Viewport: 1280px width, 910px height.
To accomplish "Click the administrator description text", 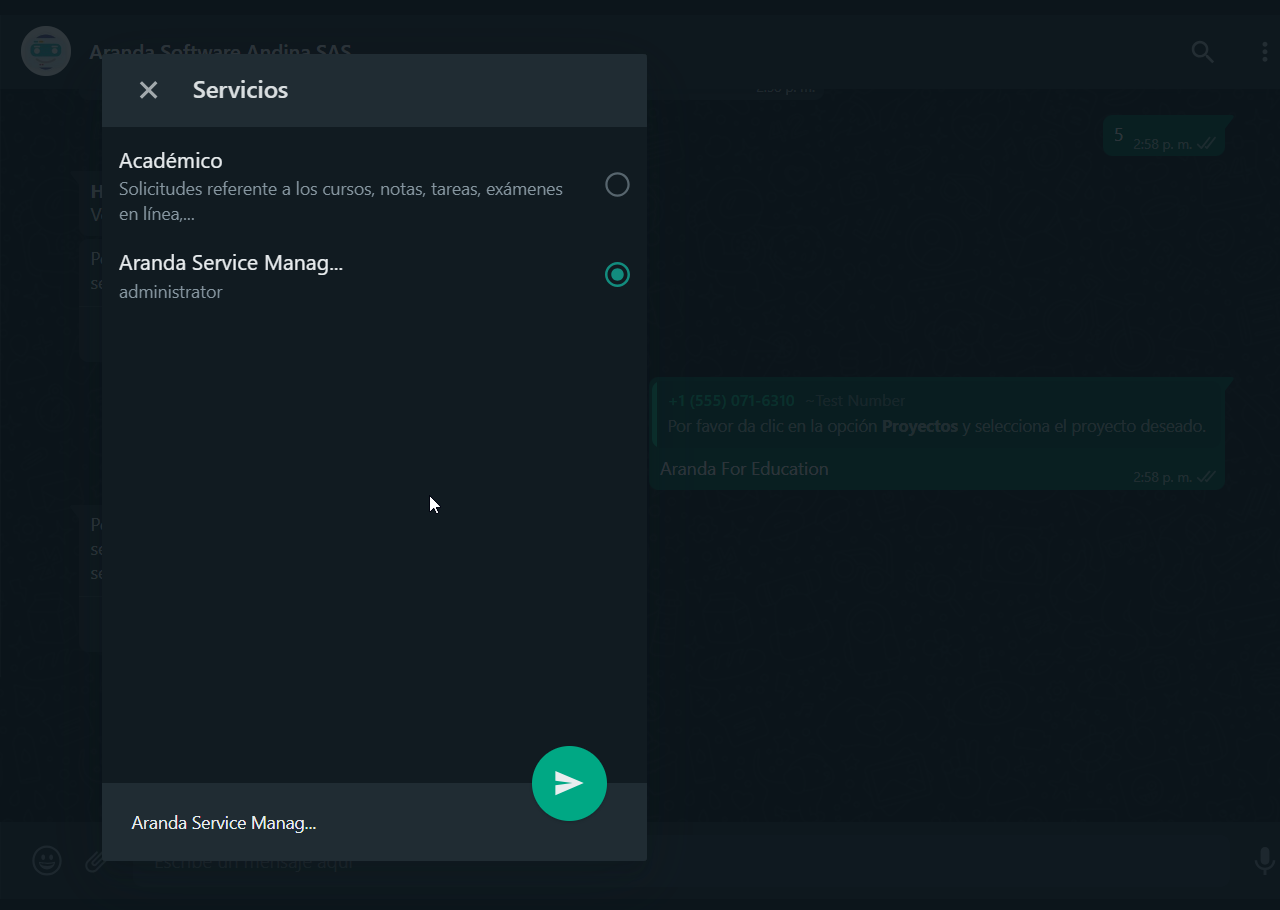I will click(x=171, y=292).
